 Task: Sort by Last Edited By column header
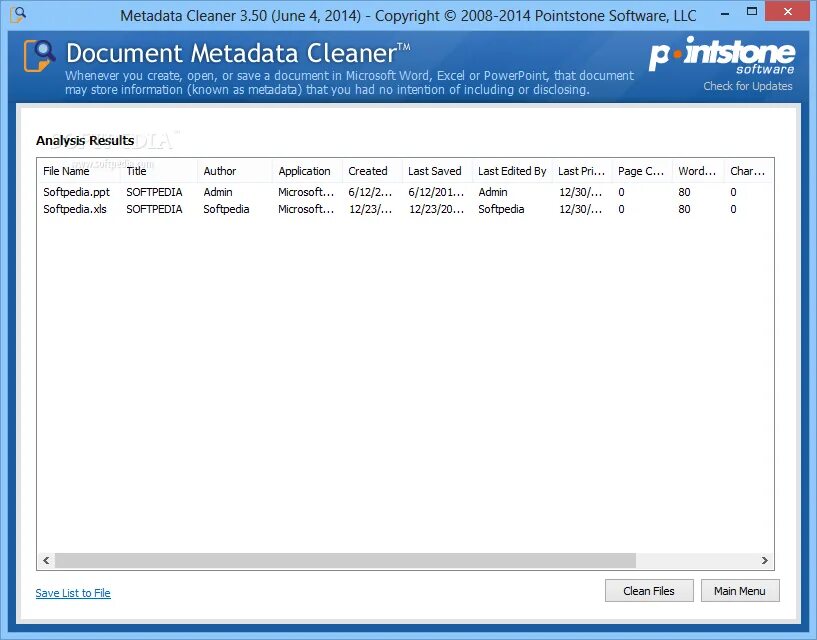click(x=512, y=171)
